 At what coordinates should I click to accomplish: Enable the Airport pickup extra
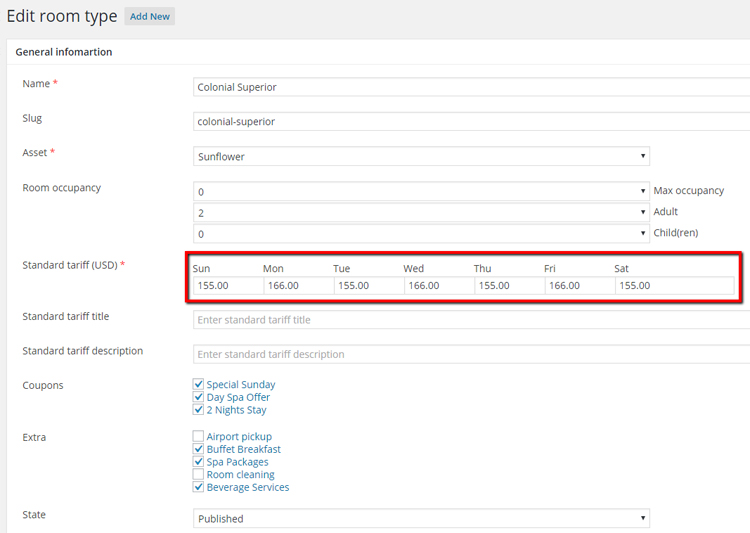198,437
